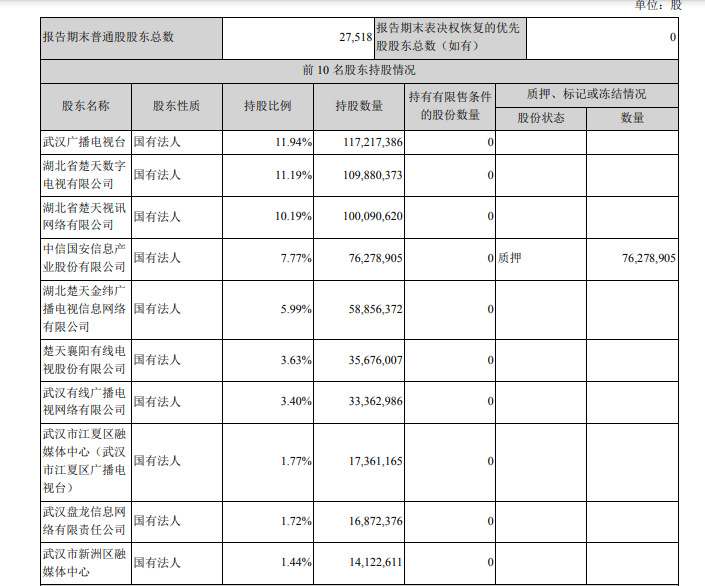705x586 pixels.
Task: Click the 质押、标记或冻结情况 header
Action: coord(586,94)
